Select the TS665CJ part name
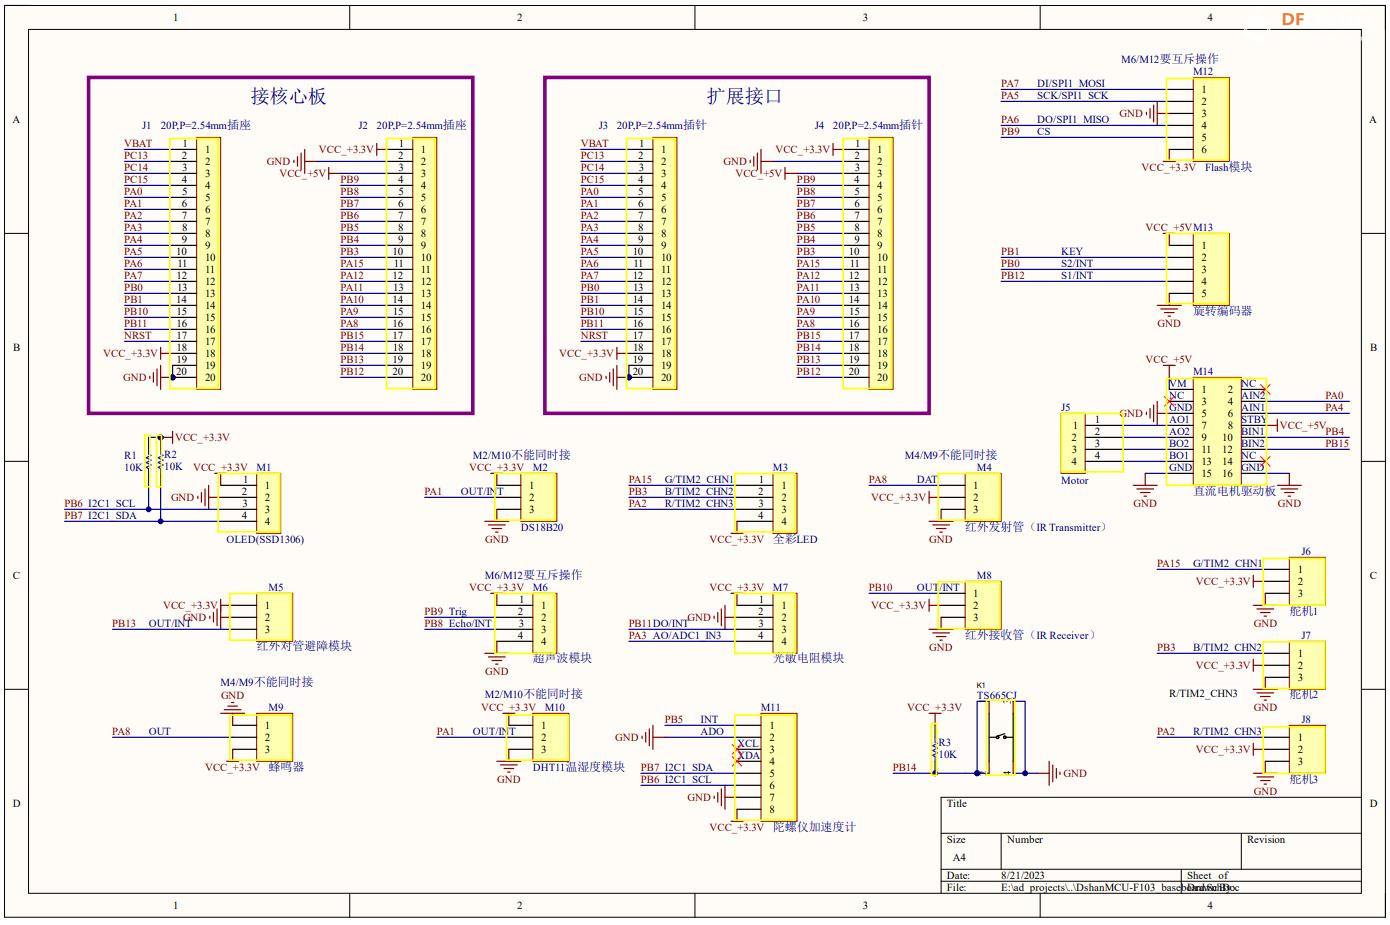The height and width of the screenshot is (925, 1390). click(x=996, y=695)
